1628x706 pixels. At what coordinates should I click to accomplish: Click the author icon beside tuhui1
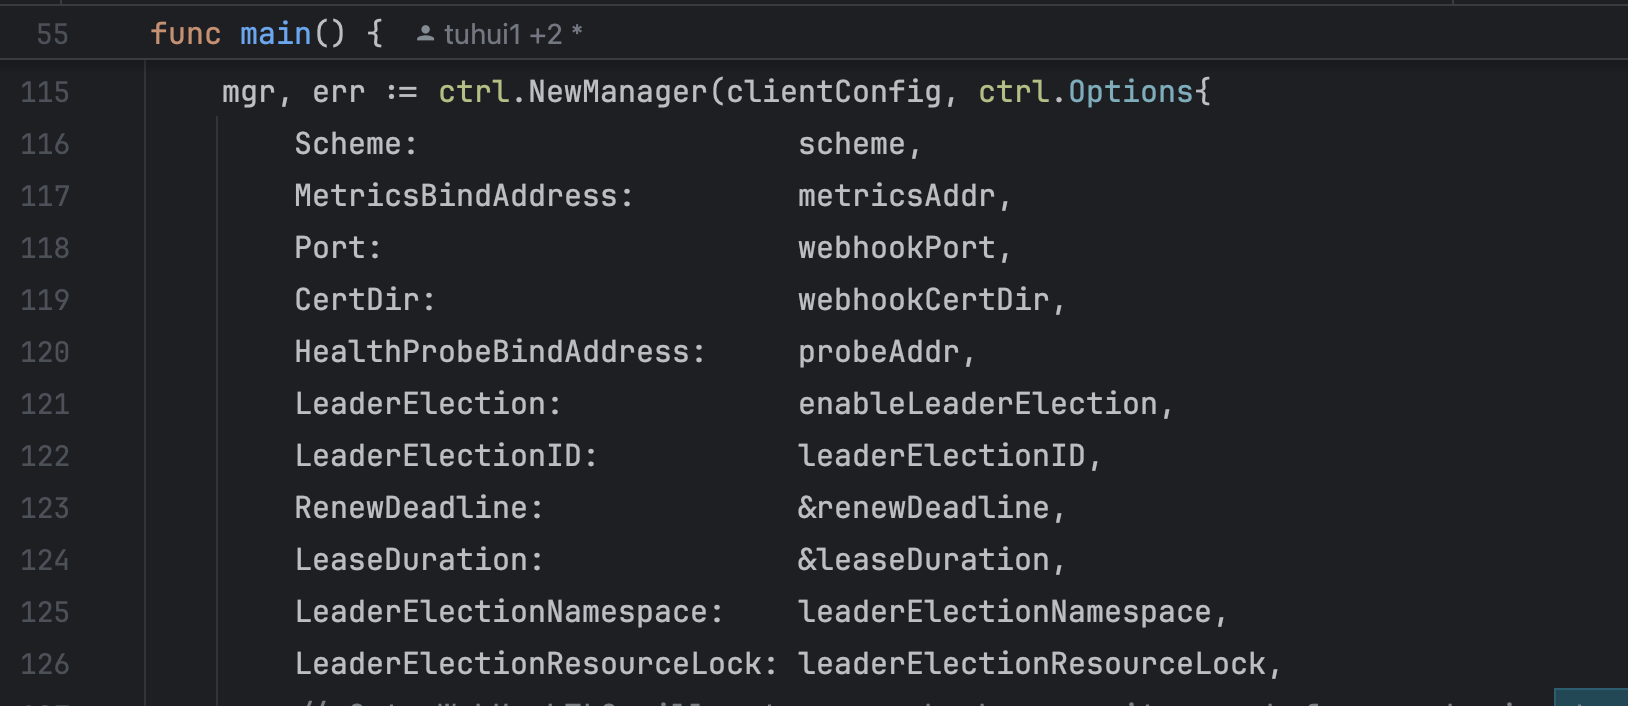click(x=425, y=34)
